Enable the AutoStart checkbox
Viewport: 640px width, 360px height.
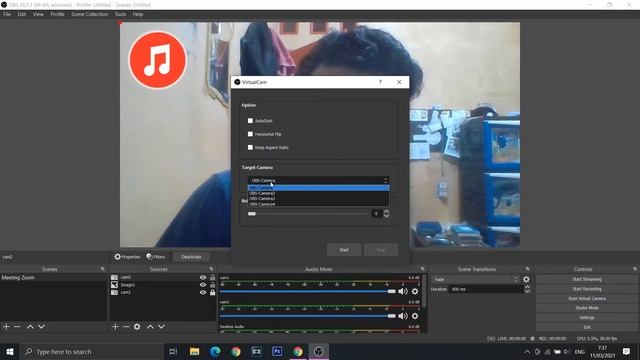coord(250,121)
